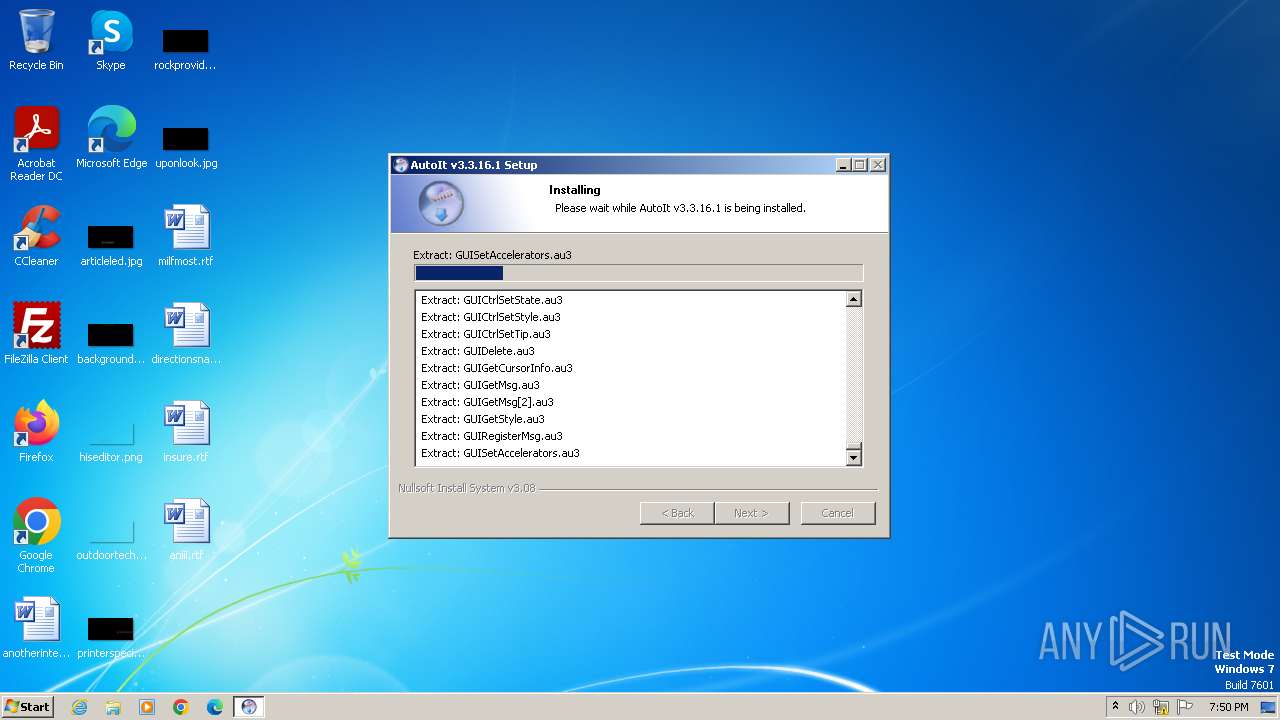Click the Cancel button in Setup

pos(838,513)
